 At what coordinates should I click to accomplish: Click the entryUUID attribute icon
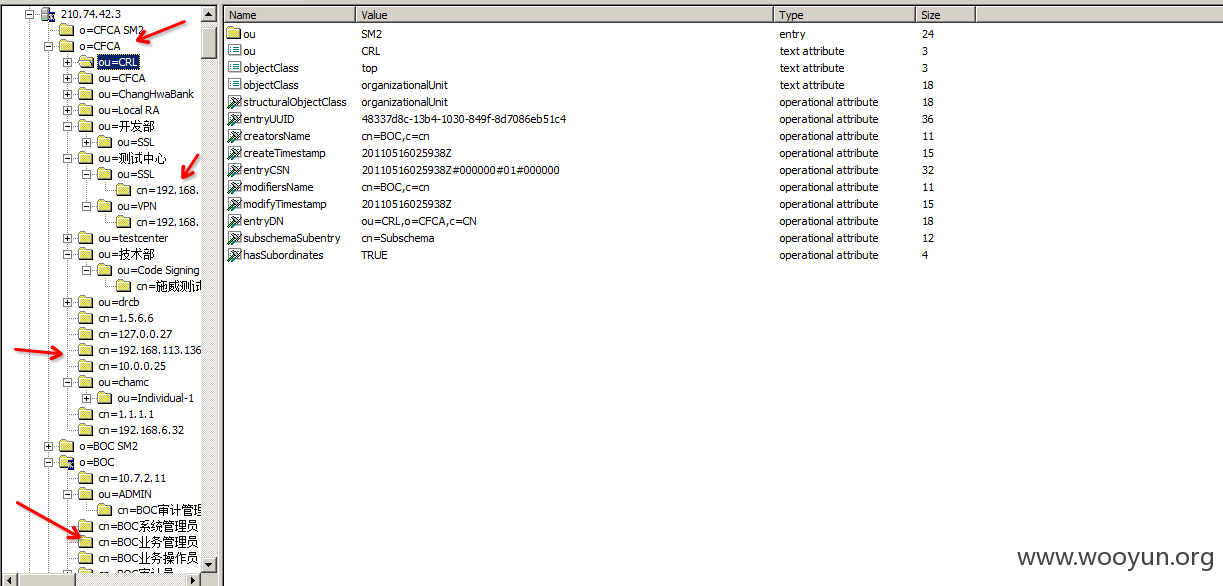pyautogui.click(x=234, y=119)
